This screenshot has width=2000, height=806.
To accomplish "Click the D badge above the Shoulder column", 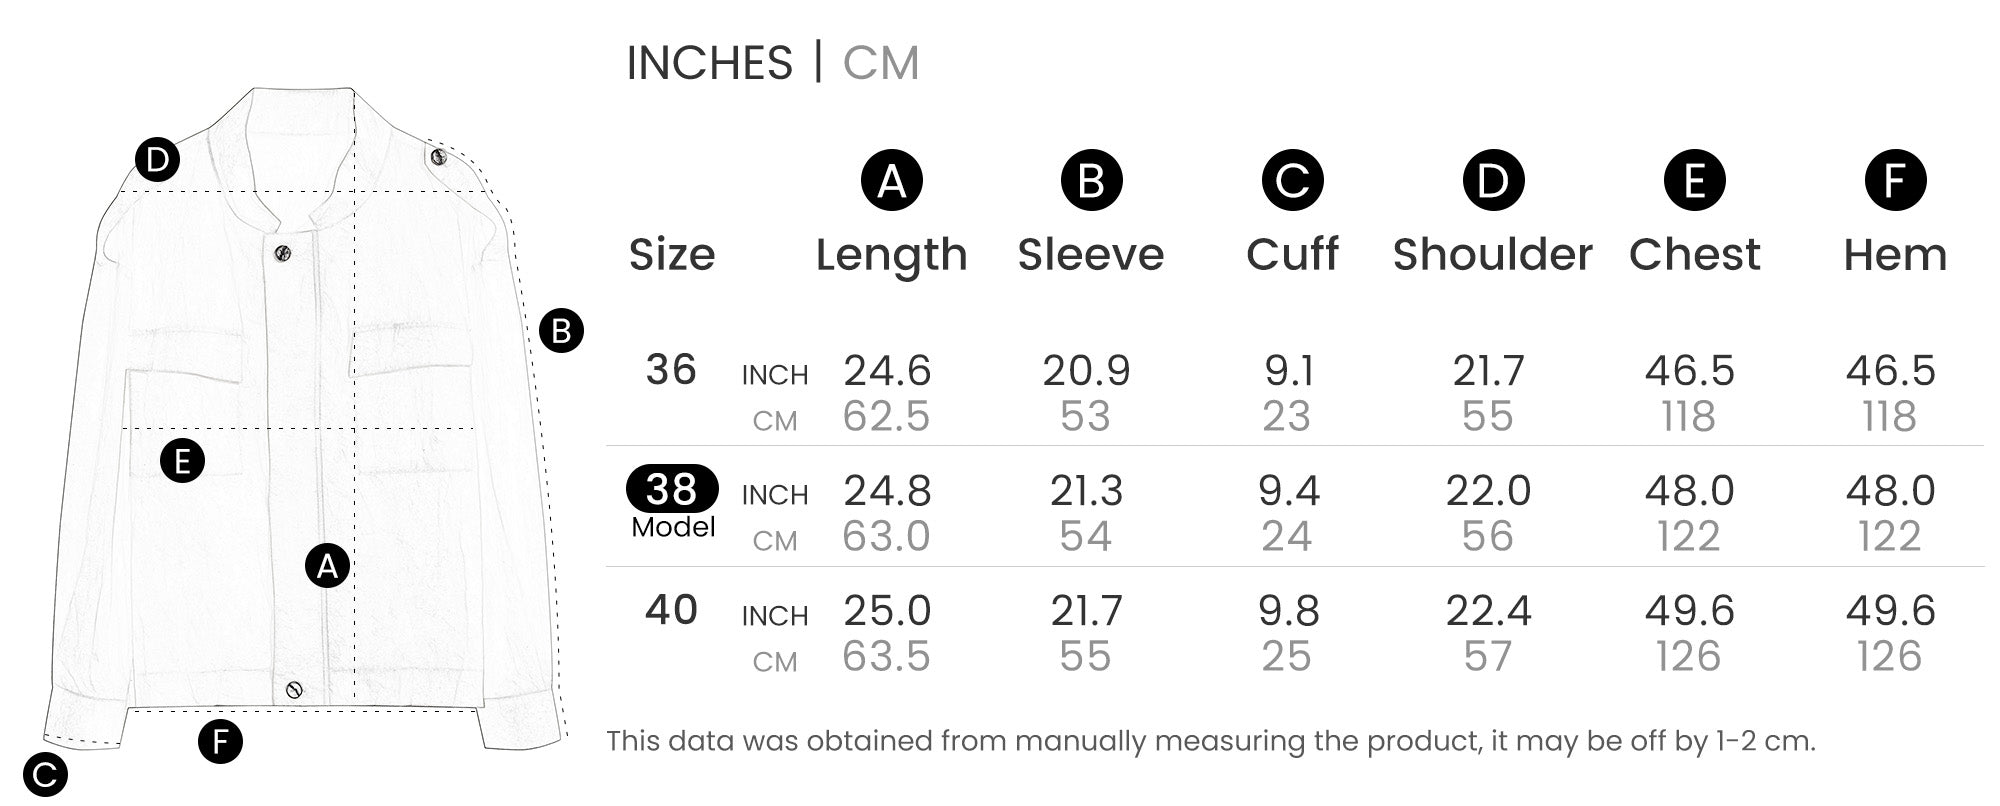I will pyautogui.click(x=1493, y=181).
